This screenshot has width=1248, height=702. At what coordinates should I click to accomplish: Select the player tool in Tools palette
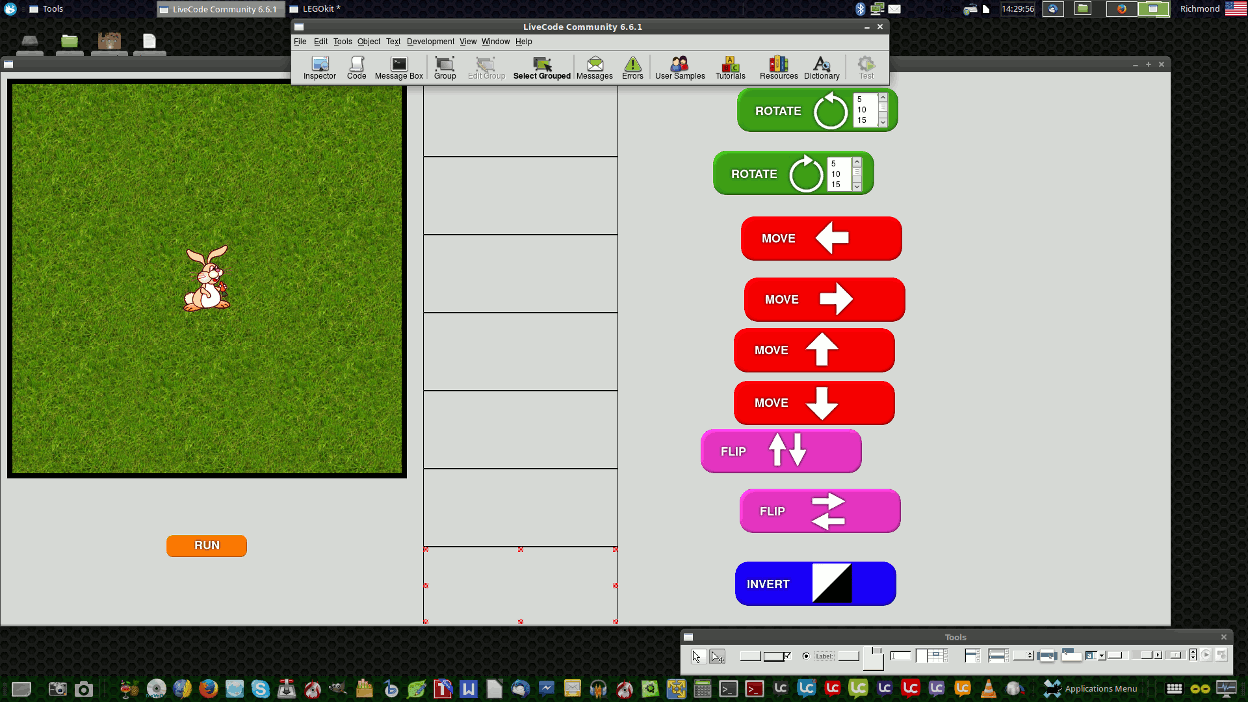(x=1206, y=655)
